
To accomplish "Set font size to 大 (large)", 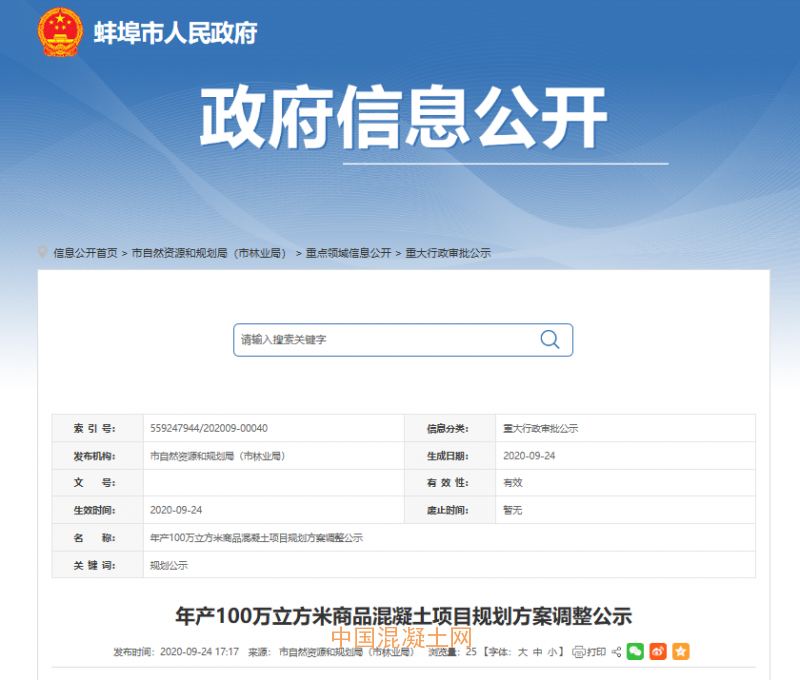I will [x=522, y=652].
